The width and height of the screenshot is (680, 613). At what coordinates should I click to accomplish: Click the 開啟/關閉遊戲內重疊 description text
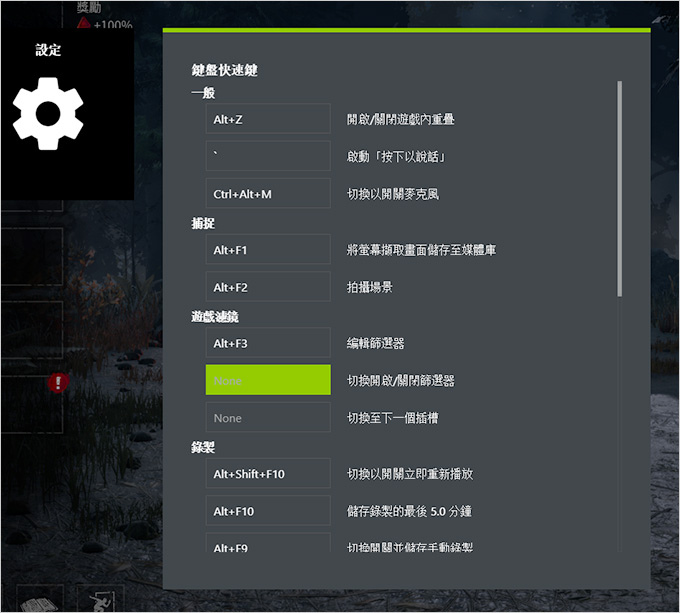pyautogui.click(x=400, y=119)
